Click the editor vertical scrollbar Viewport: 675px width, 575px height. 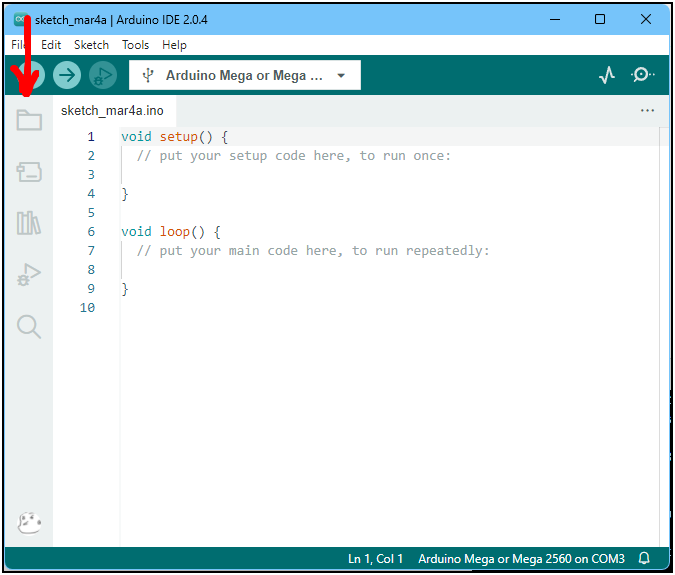[664, 336]
